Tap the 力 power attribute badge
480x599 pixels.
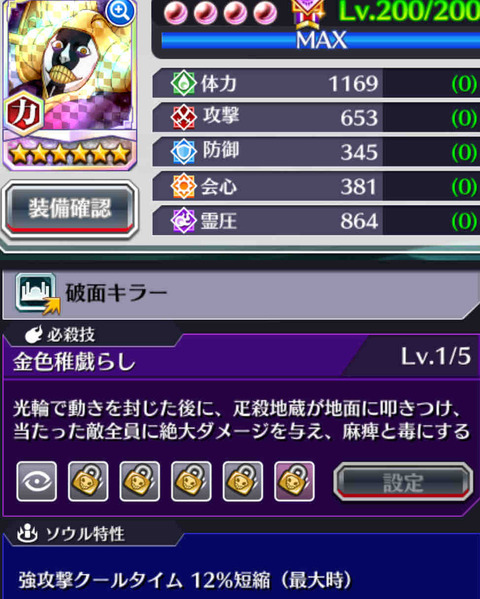point(24,114)
